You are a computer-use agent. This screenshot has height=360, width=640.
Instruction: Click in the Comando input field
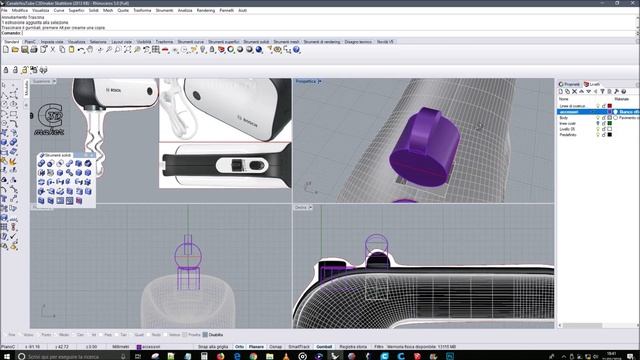pyautogui.click(x=329, y=33)
